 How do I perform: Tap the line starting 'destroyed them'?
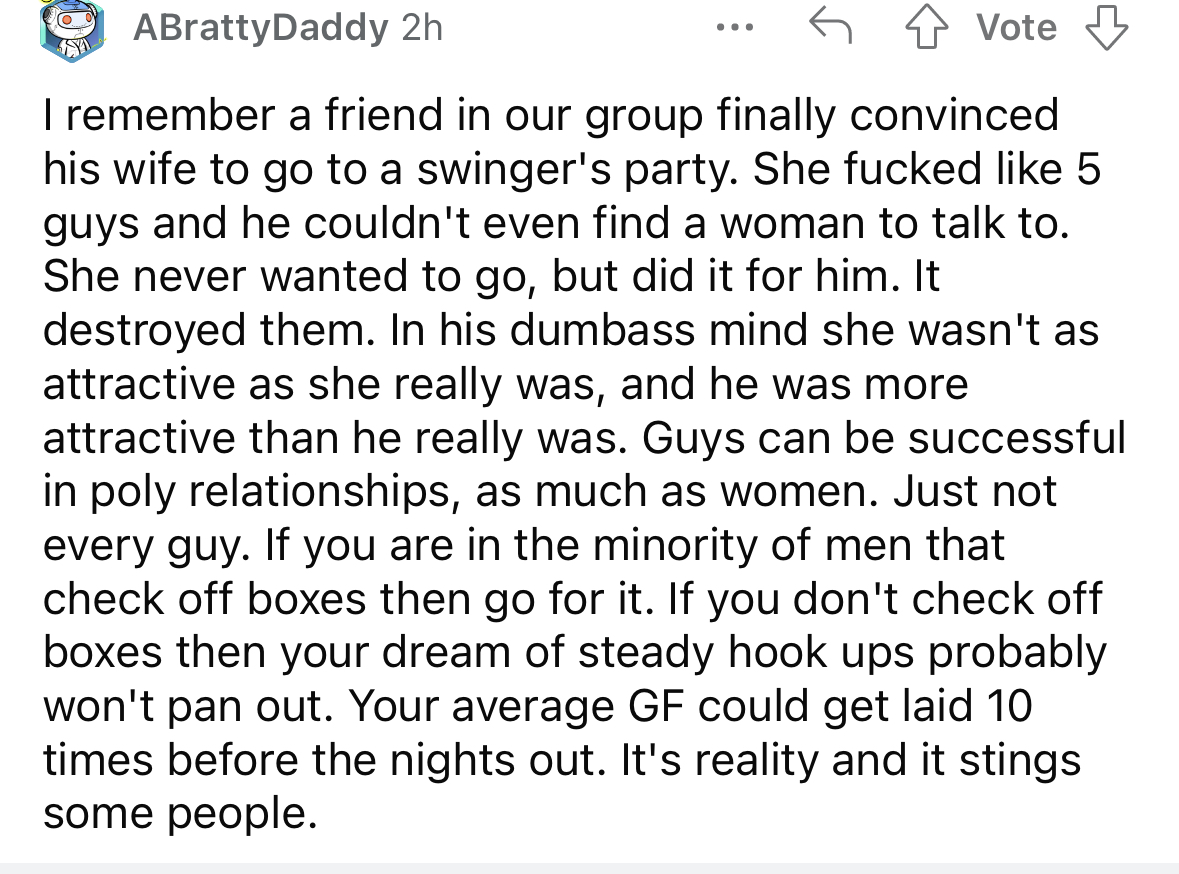tap(571, 330)
